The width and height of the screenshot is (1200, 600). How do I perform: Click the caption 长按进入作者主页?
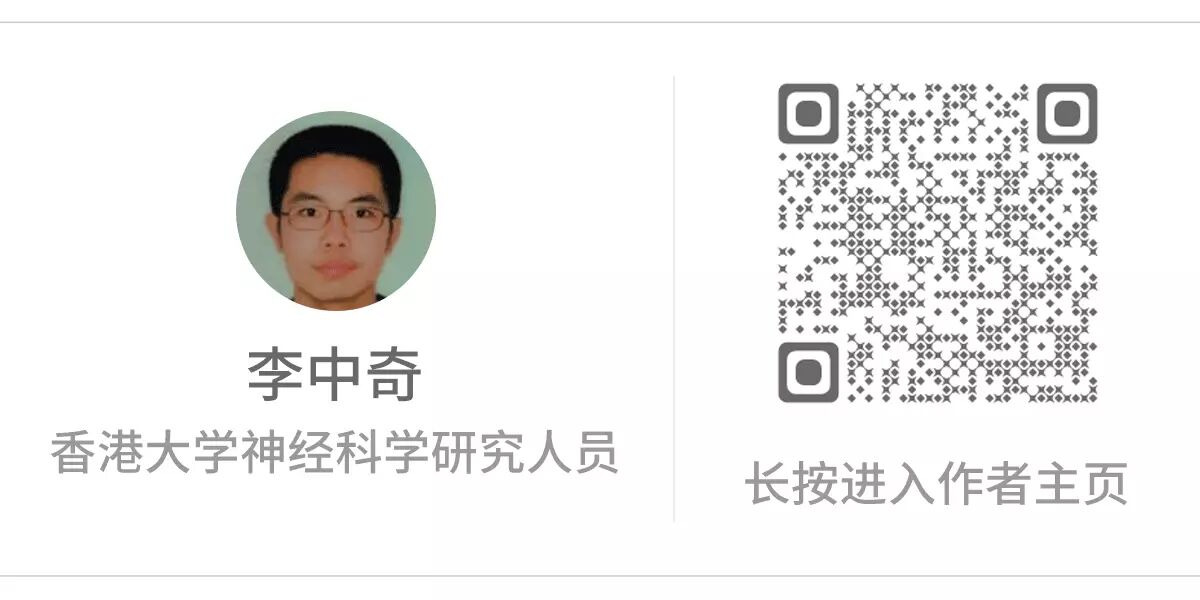tap(937, 484)
